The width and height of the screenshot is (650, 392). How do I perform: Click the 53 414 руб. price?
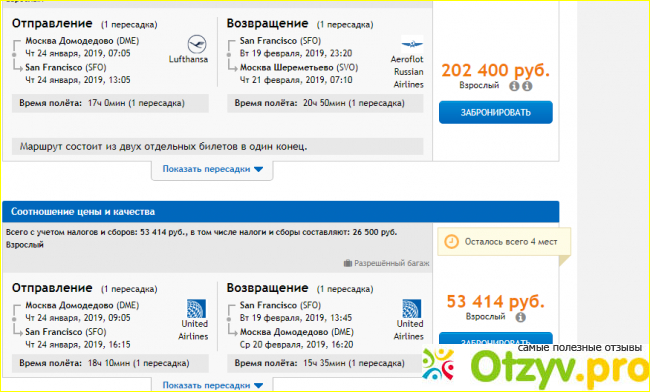[496, 302]
